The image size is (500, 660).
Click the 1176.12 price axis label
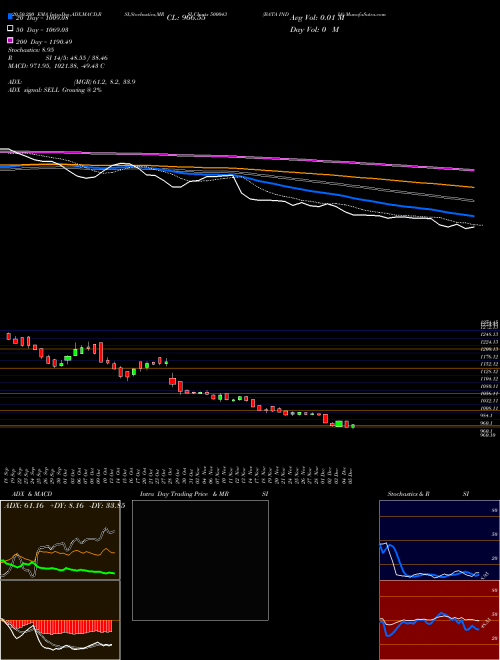(489, 357)
